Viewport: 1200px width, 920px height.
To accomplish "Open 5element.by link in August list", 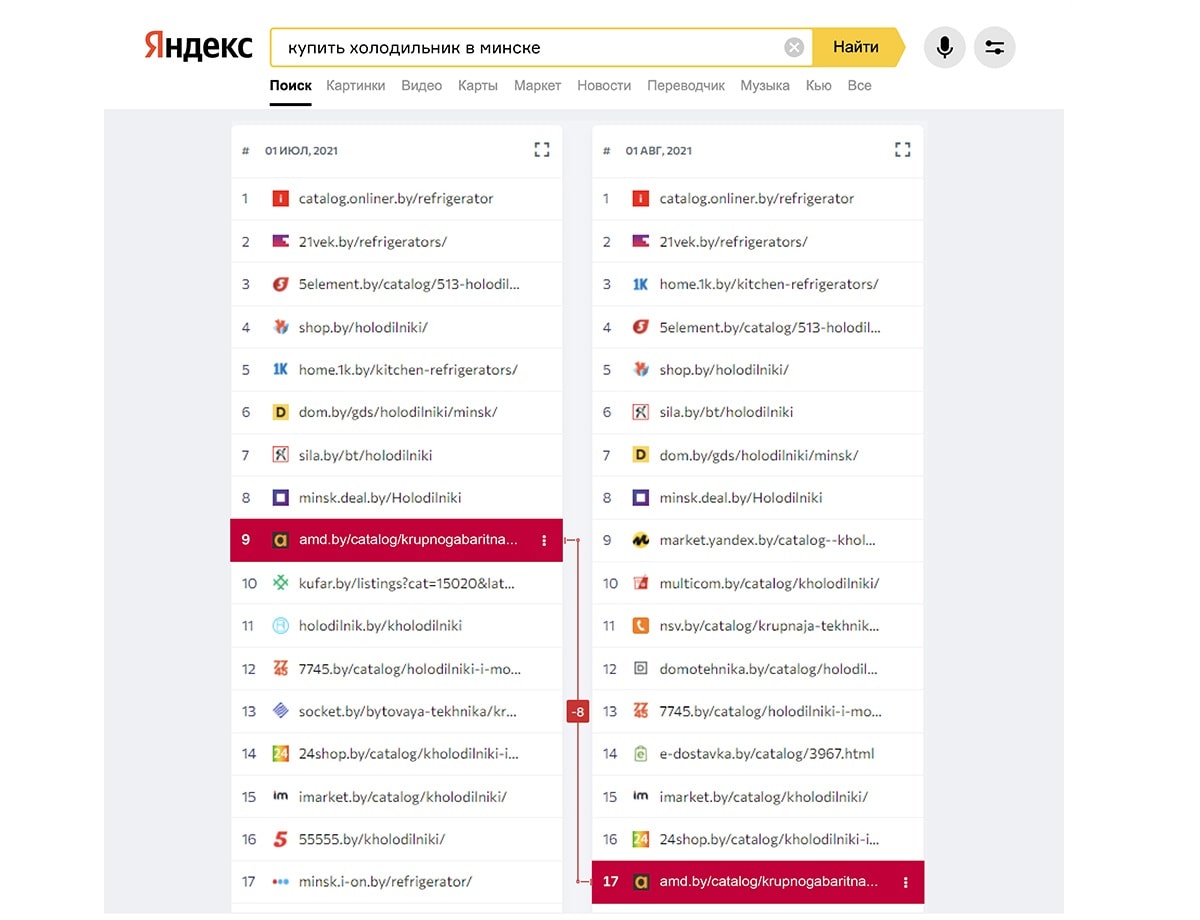I will 770,327.
